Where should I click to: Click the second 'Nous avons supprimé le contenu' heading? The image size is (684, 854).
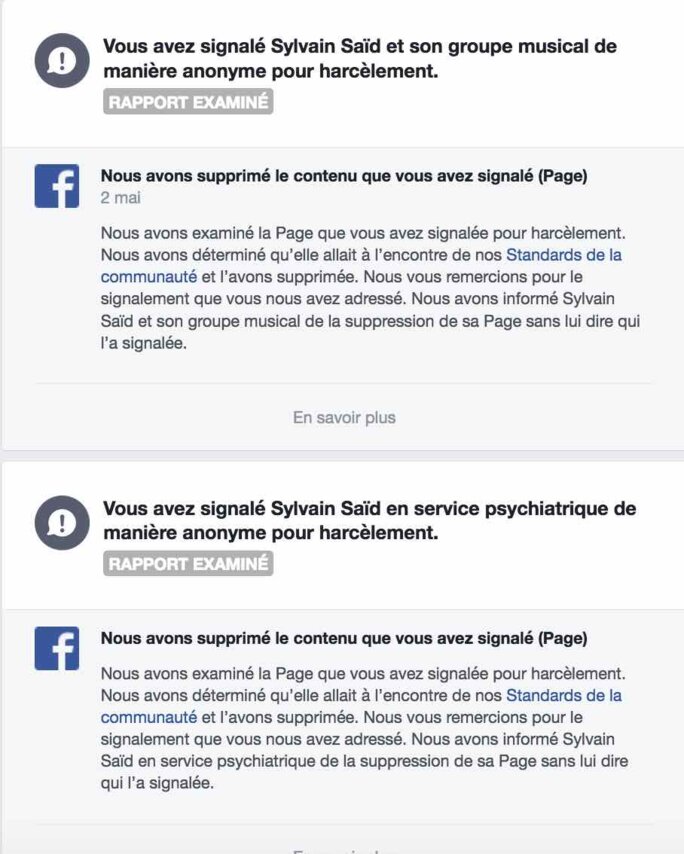click(344, 638)
